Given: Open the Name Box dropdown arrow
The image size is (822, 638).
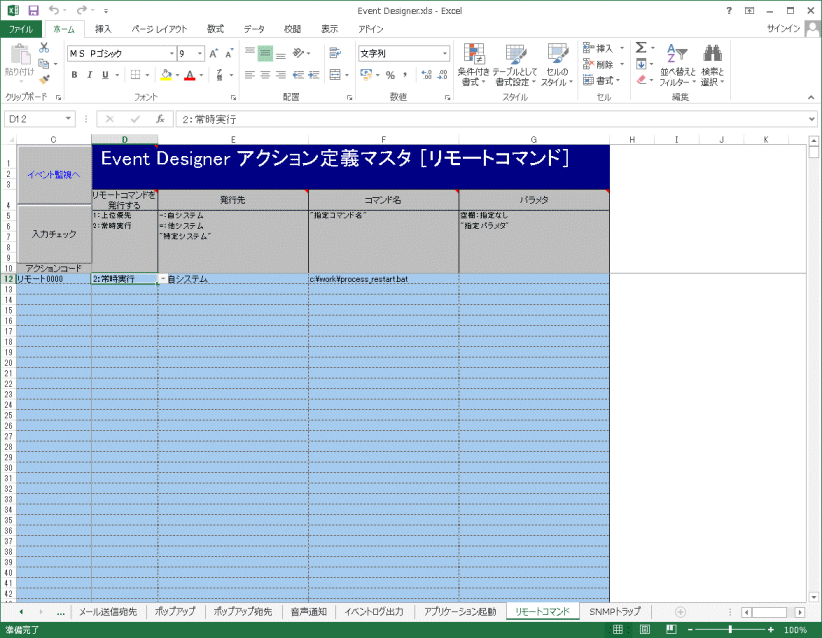Looking at the screenshot, I should [x=68, y=119].
